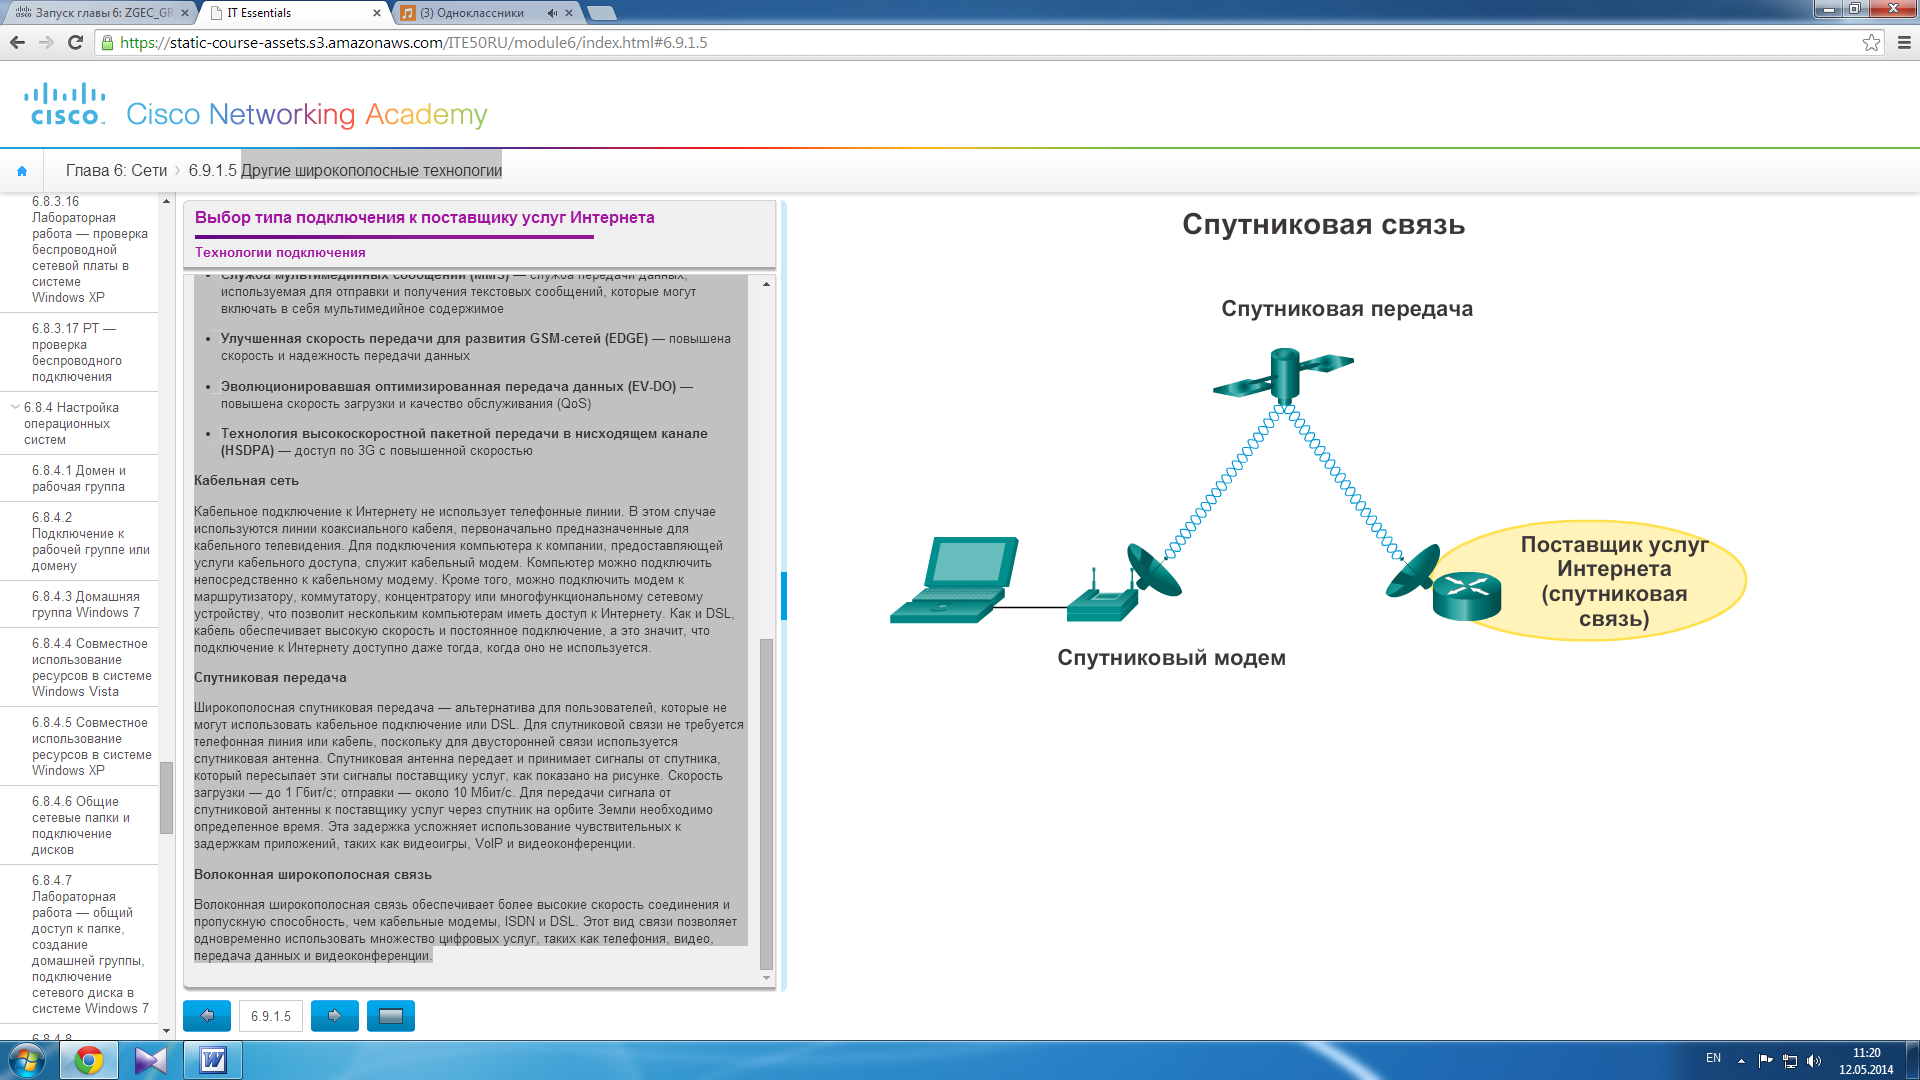Screen dimensions: 1920x1080
Task: Click the text panel scrollbar thumb
Action: 766,803
